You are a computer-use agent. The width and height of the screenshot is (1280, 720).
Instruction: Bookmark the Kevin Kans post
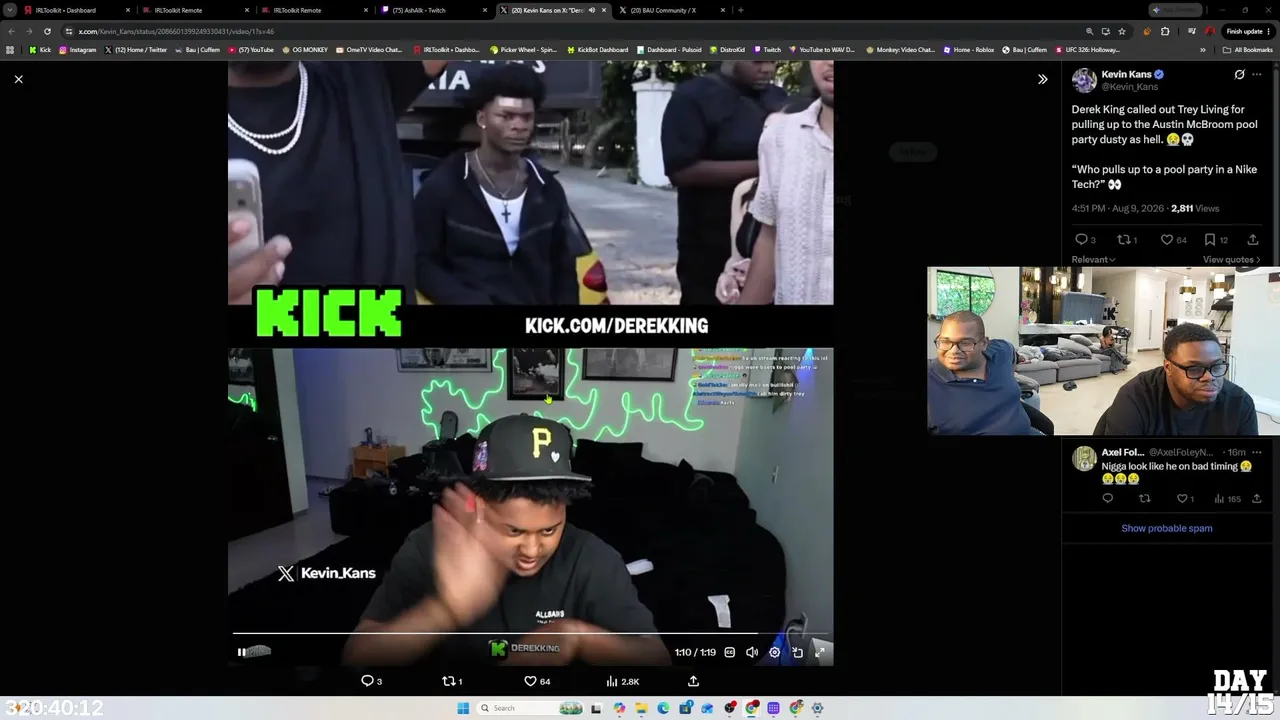coord(1215,240)
